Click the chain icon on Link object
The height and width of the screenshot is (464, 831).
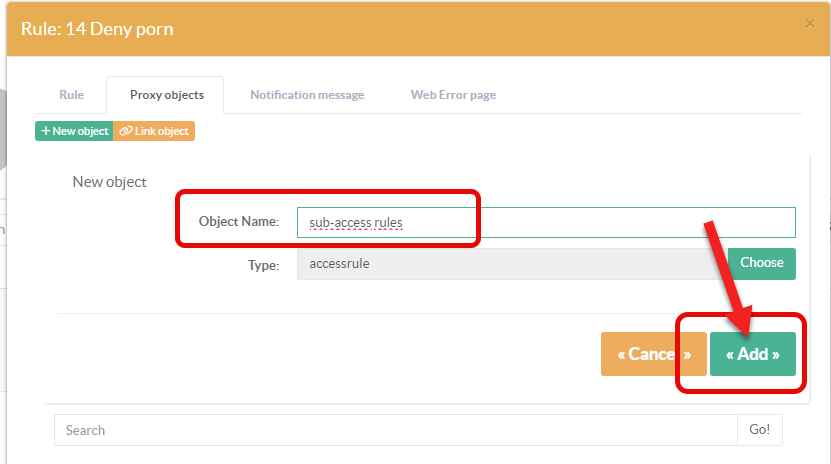[x=125, y=131]
